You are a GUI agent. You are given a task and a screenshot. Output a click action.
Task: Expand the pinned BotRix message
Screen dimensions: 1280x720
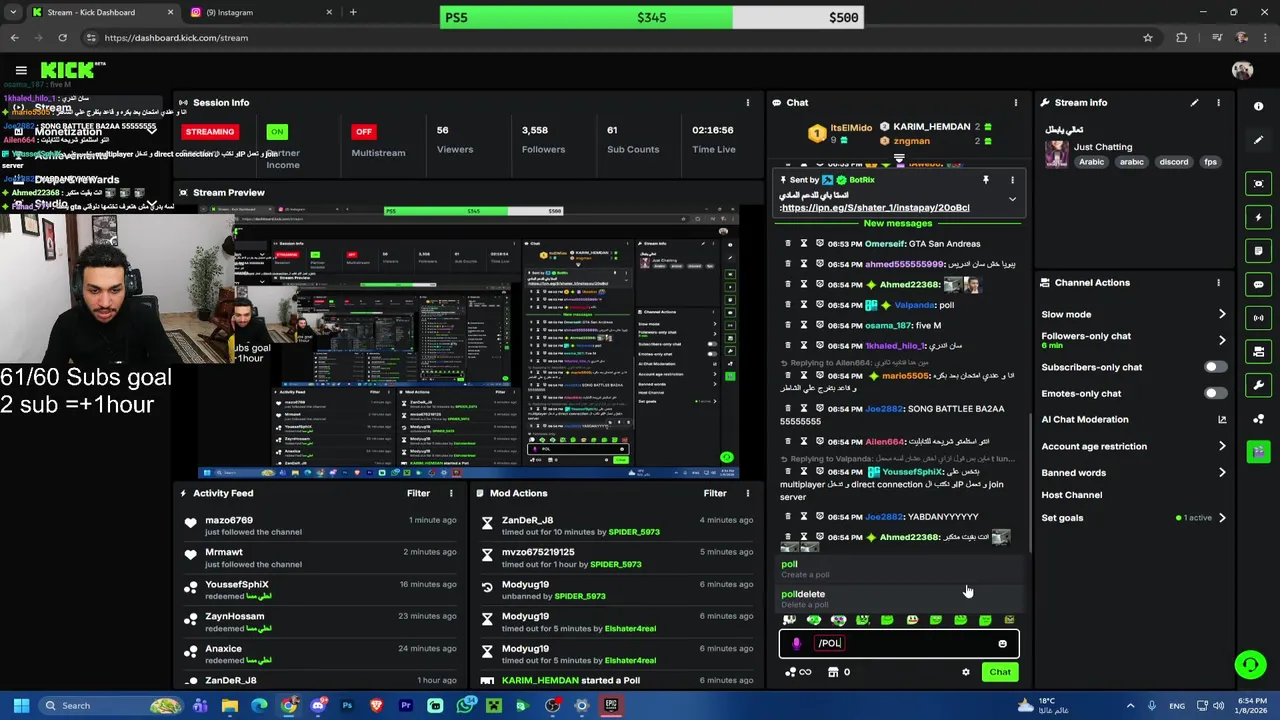(x=1012, y=199)
